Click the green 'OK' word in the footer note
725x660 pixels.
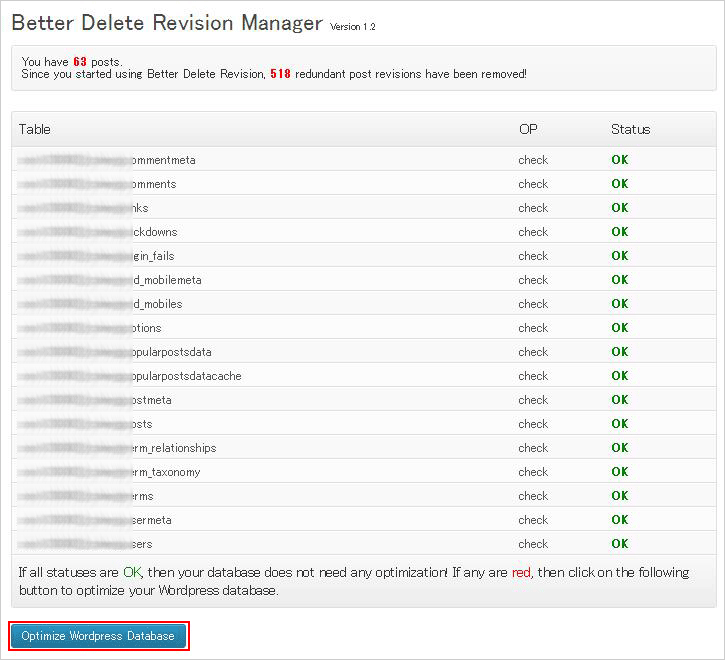pos(132,573)
